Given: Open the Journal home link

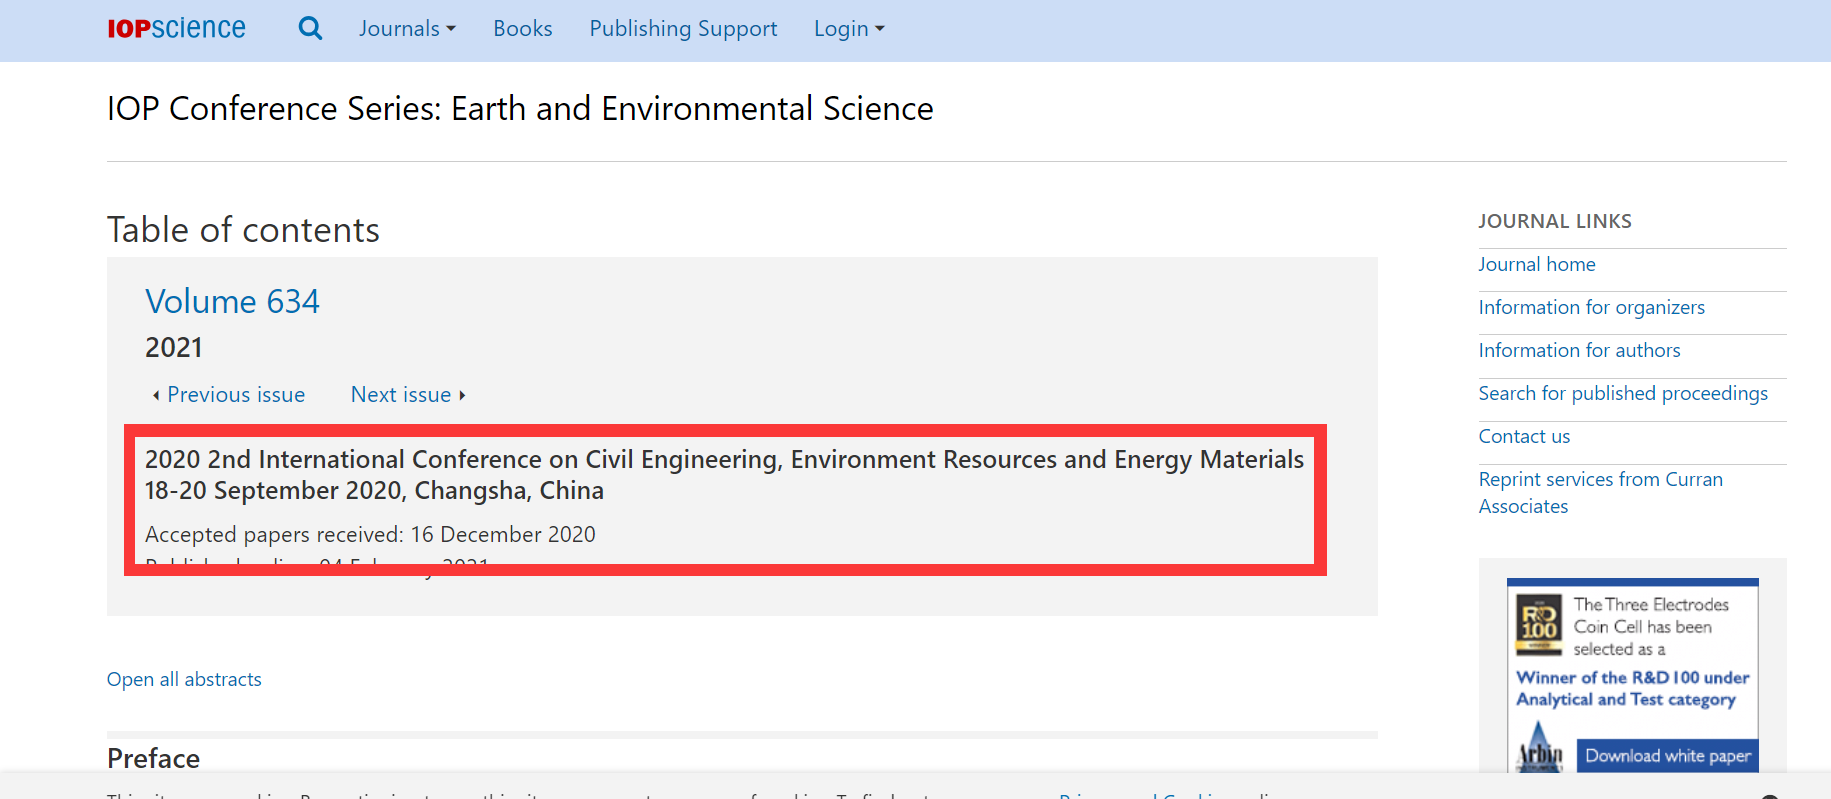Looking at the screenshot, I should pyautogui.click(x=1537, y=264).
